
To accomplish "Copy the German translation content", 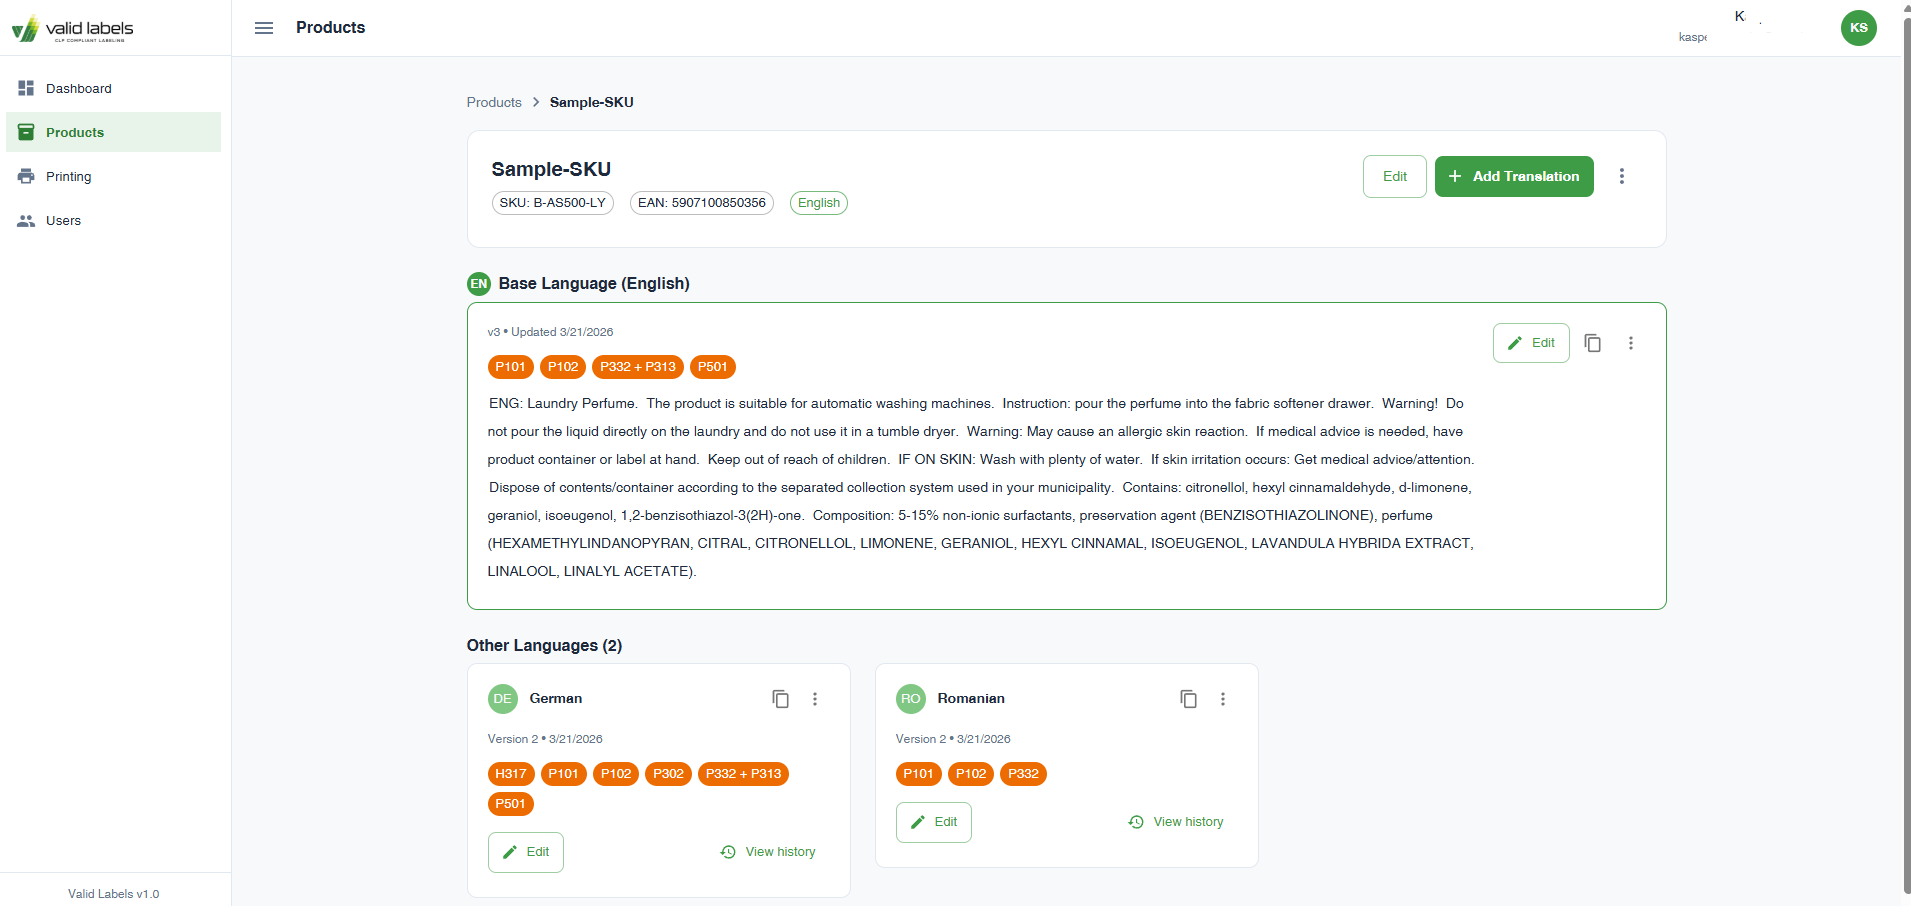I will (x=780, y=699).
